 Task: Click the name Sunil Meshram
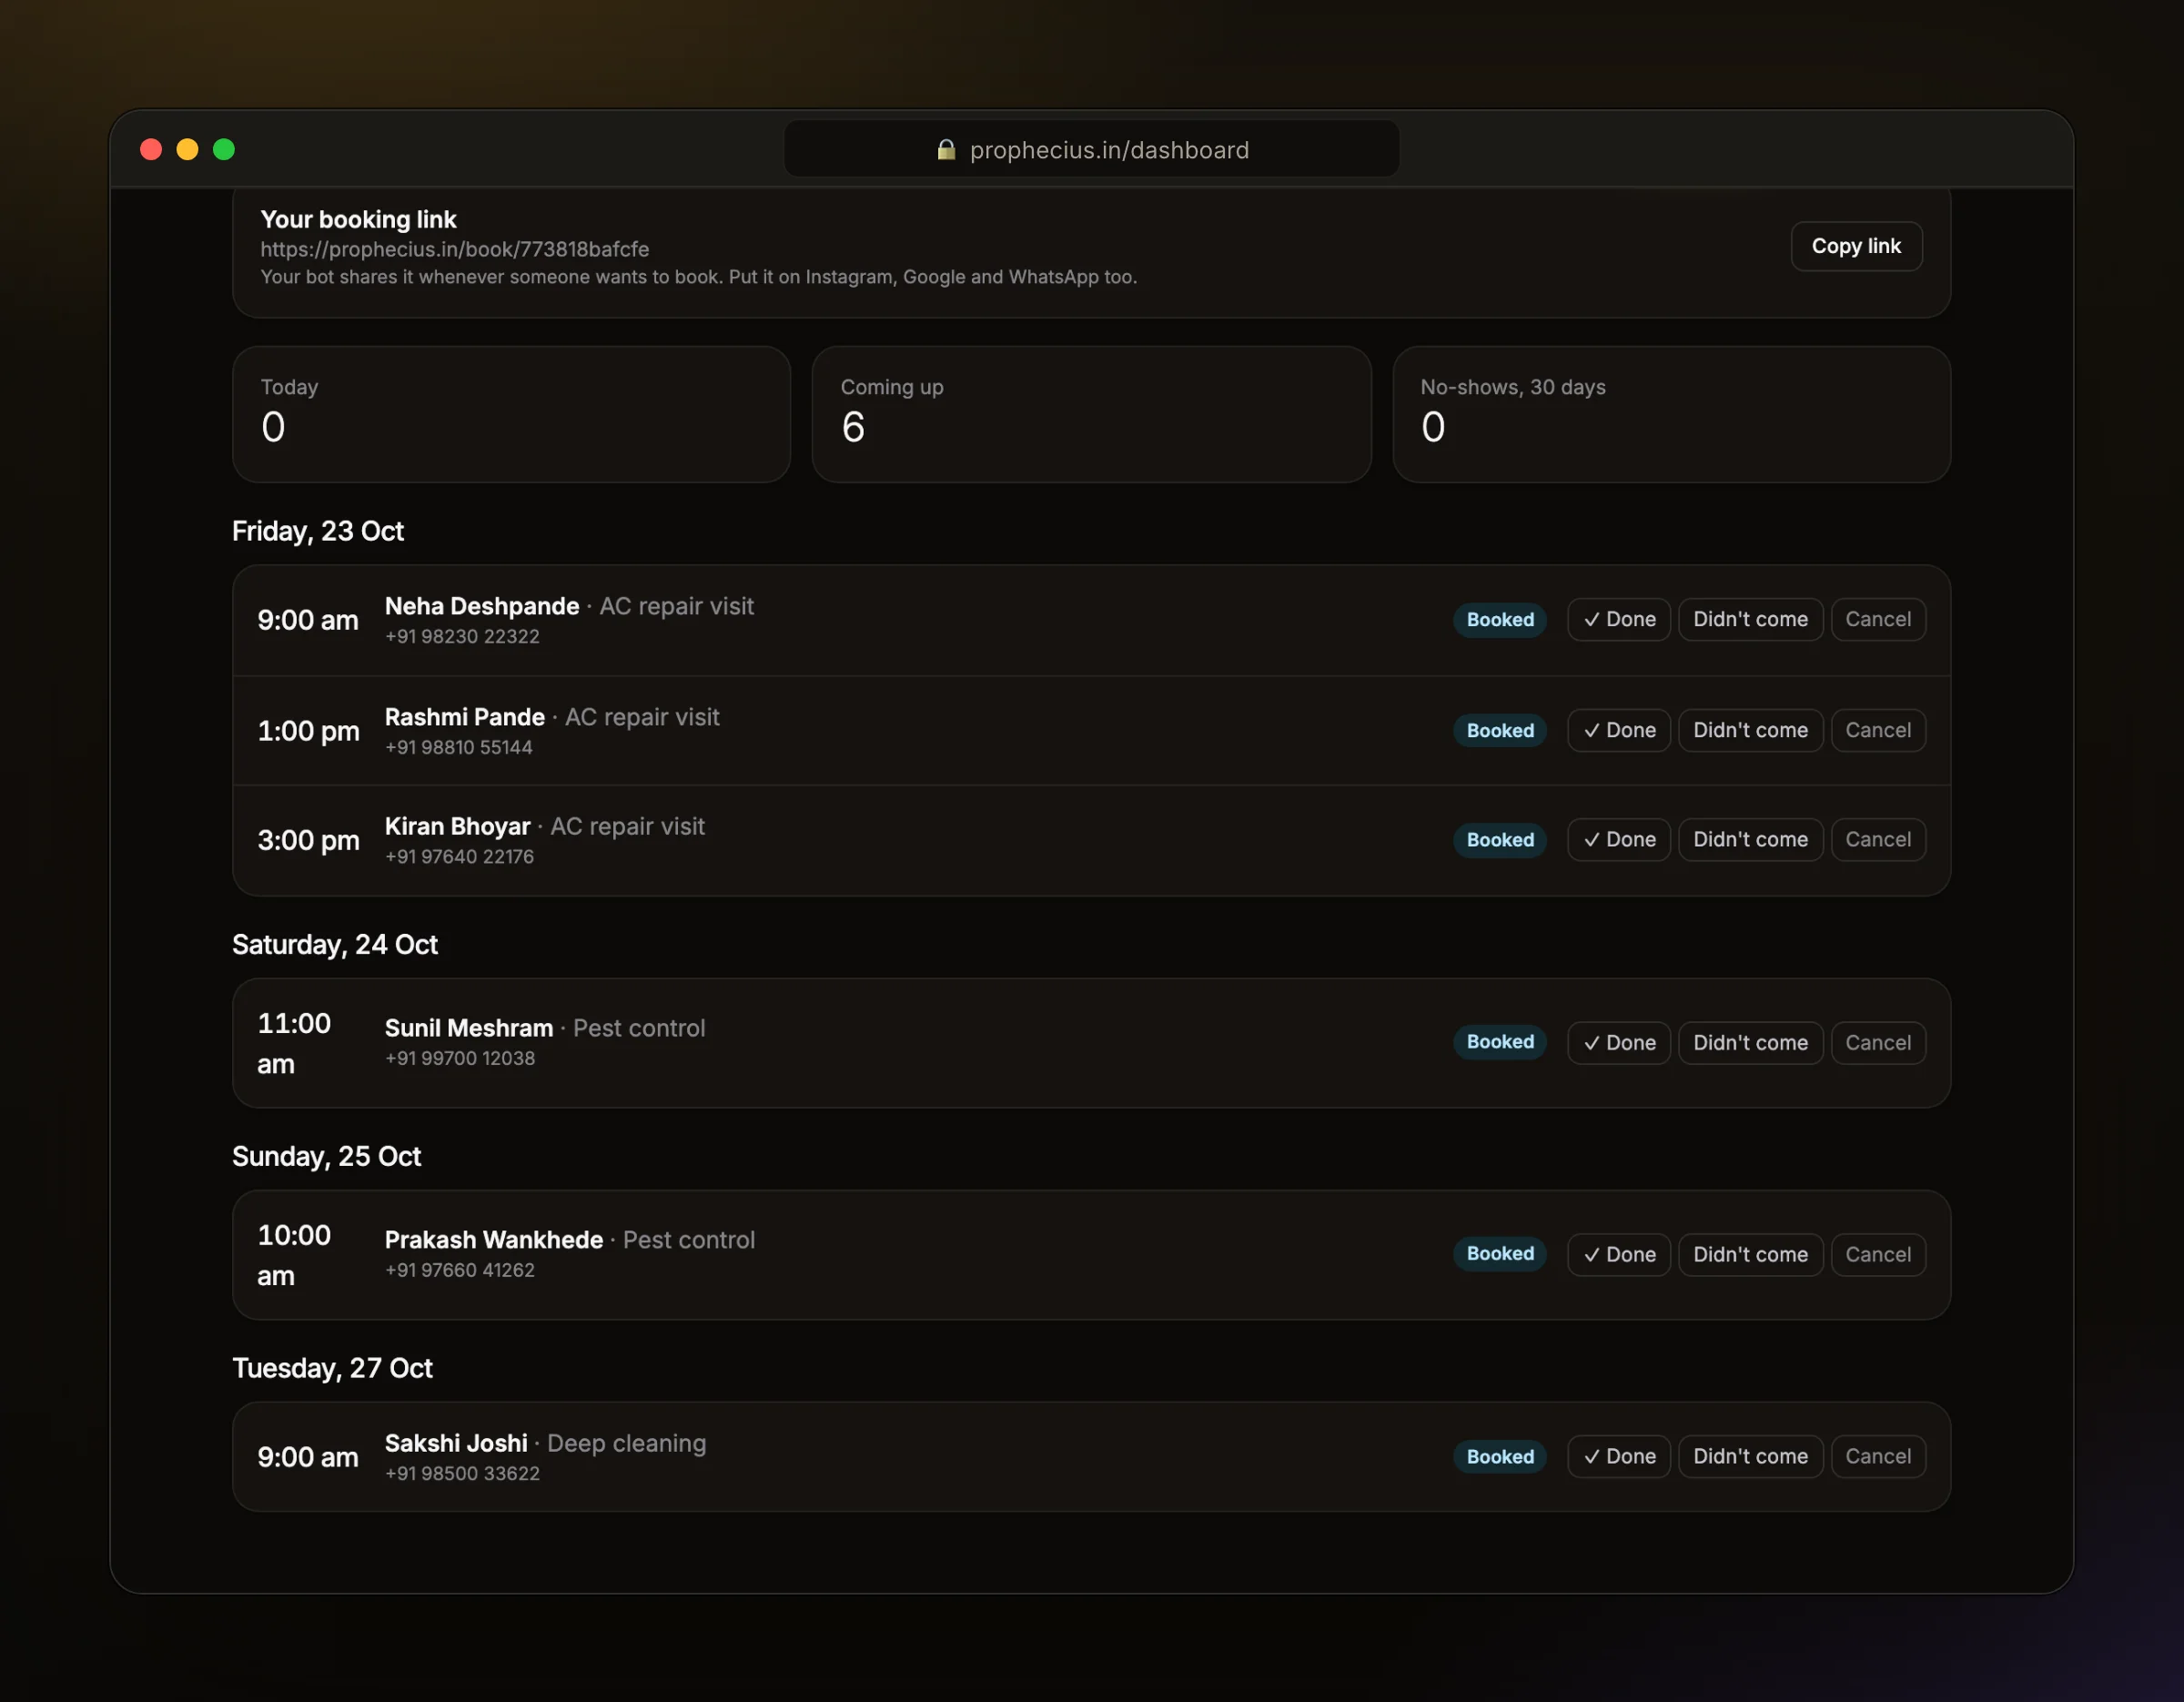(x=469, y=1028)
